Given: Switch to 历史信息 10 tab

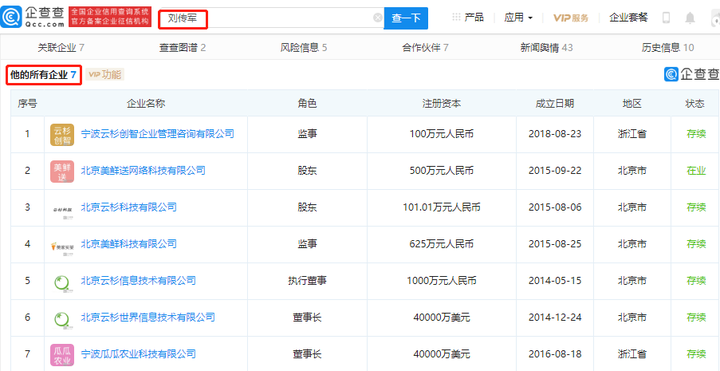Looking at the screenshot, I should click(668, 47).
